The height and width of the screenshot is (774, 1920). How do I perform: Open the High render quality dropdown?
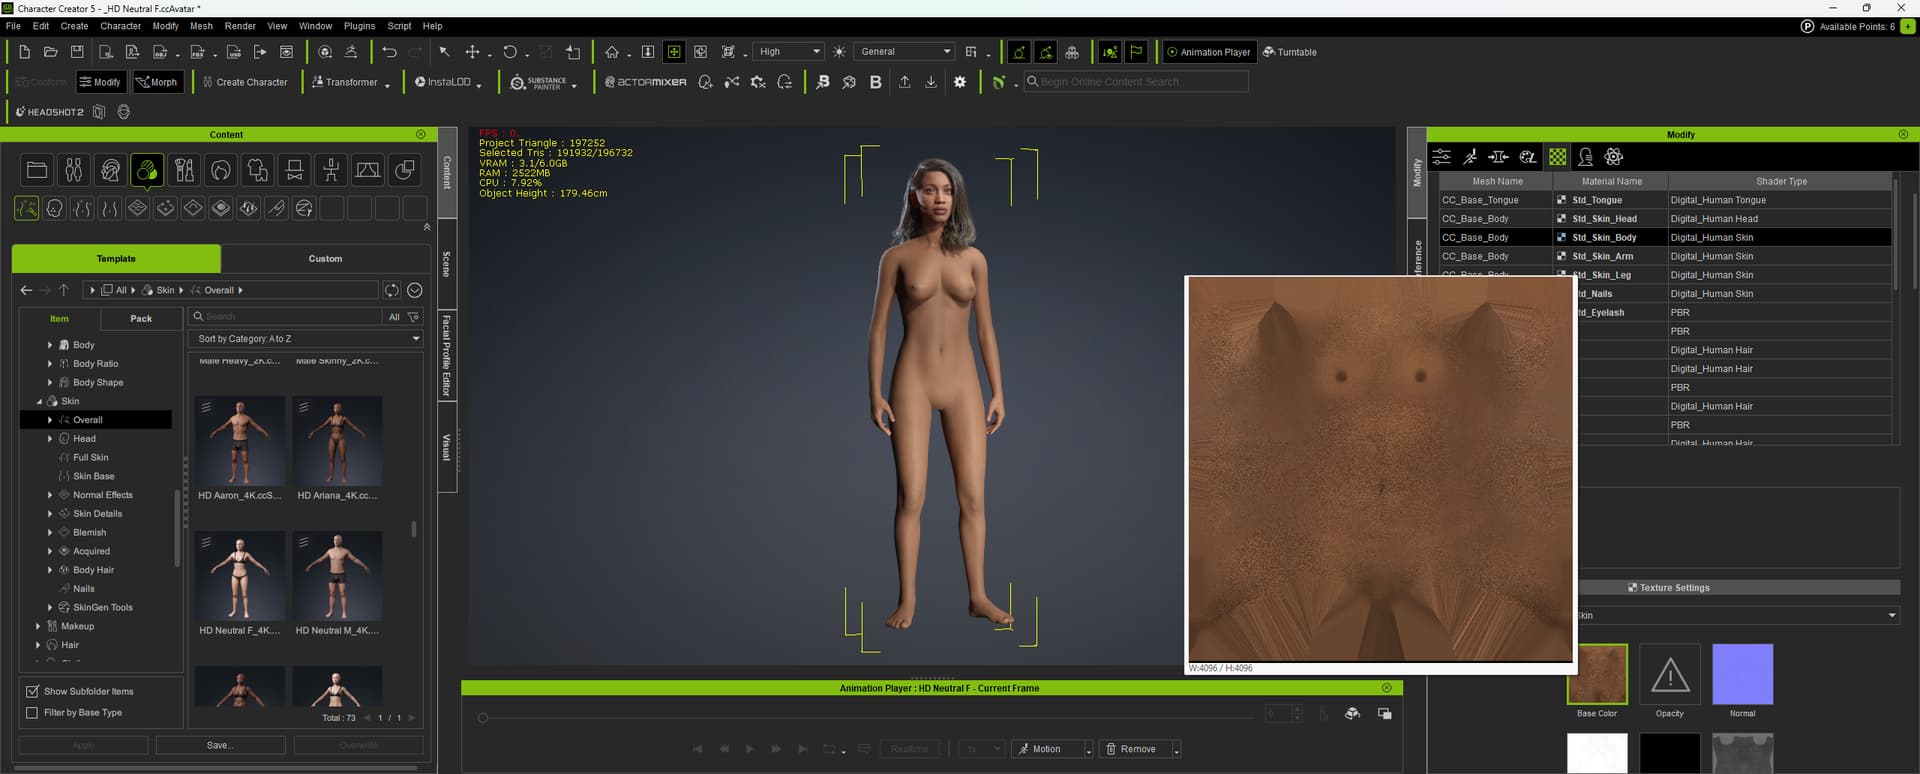[x=788, y=52]
